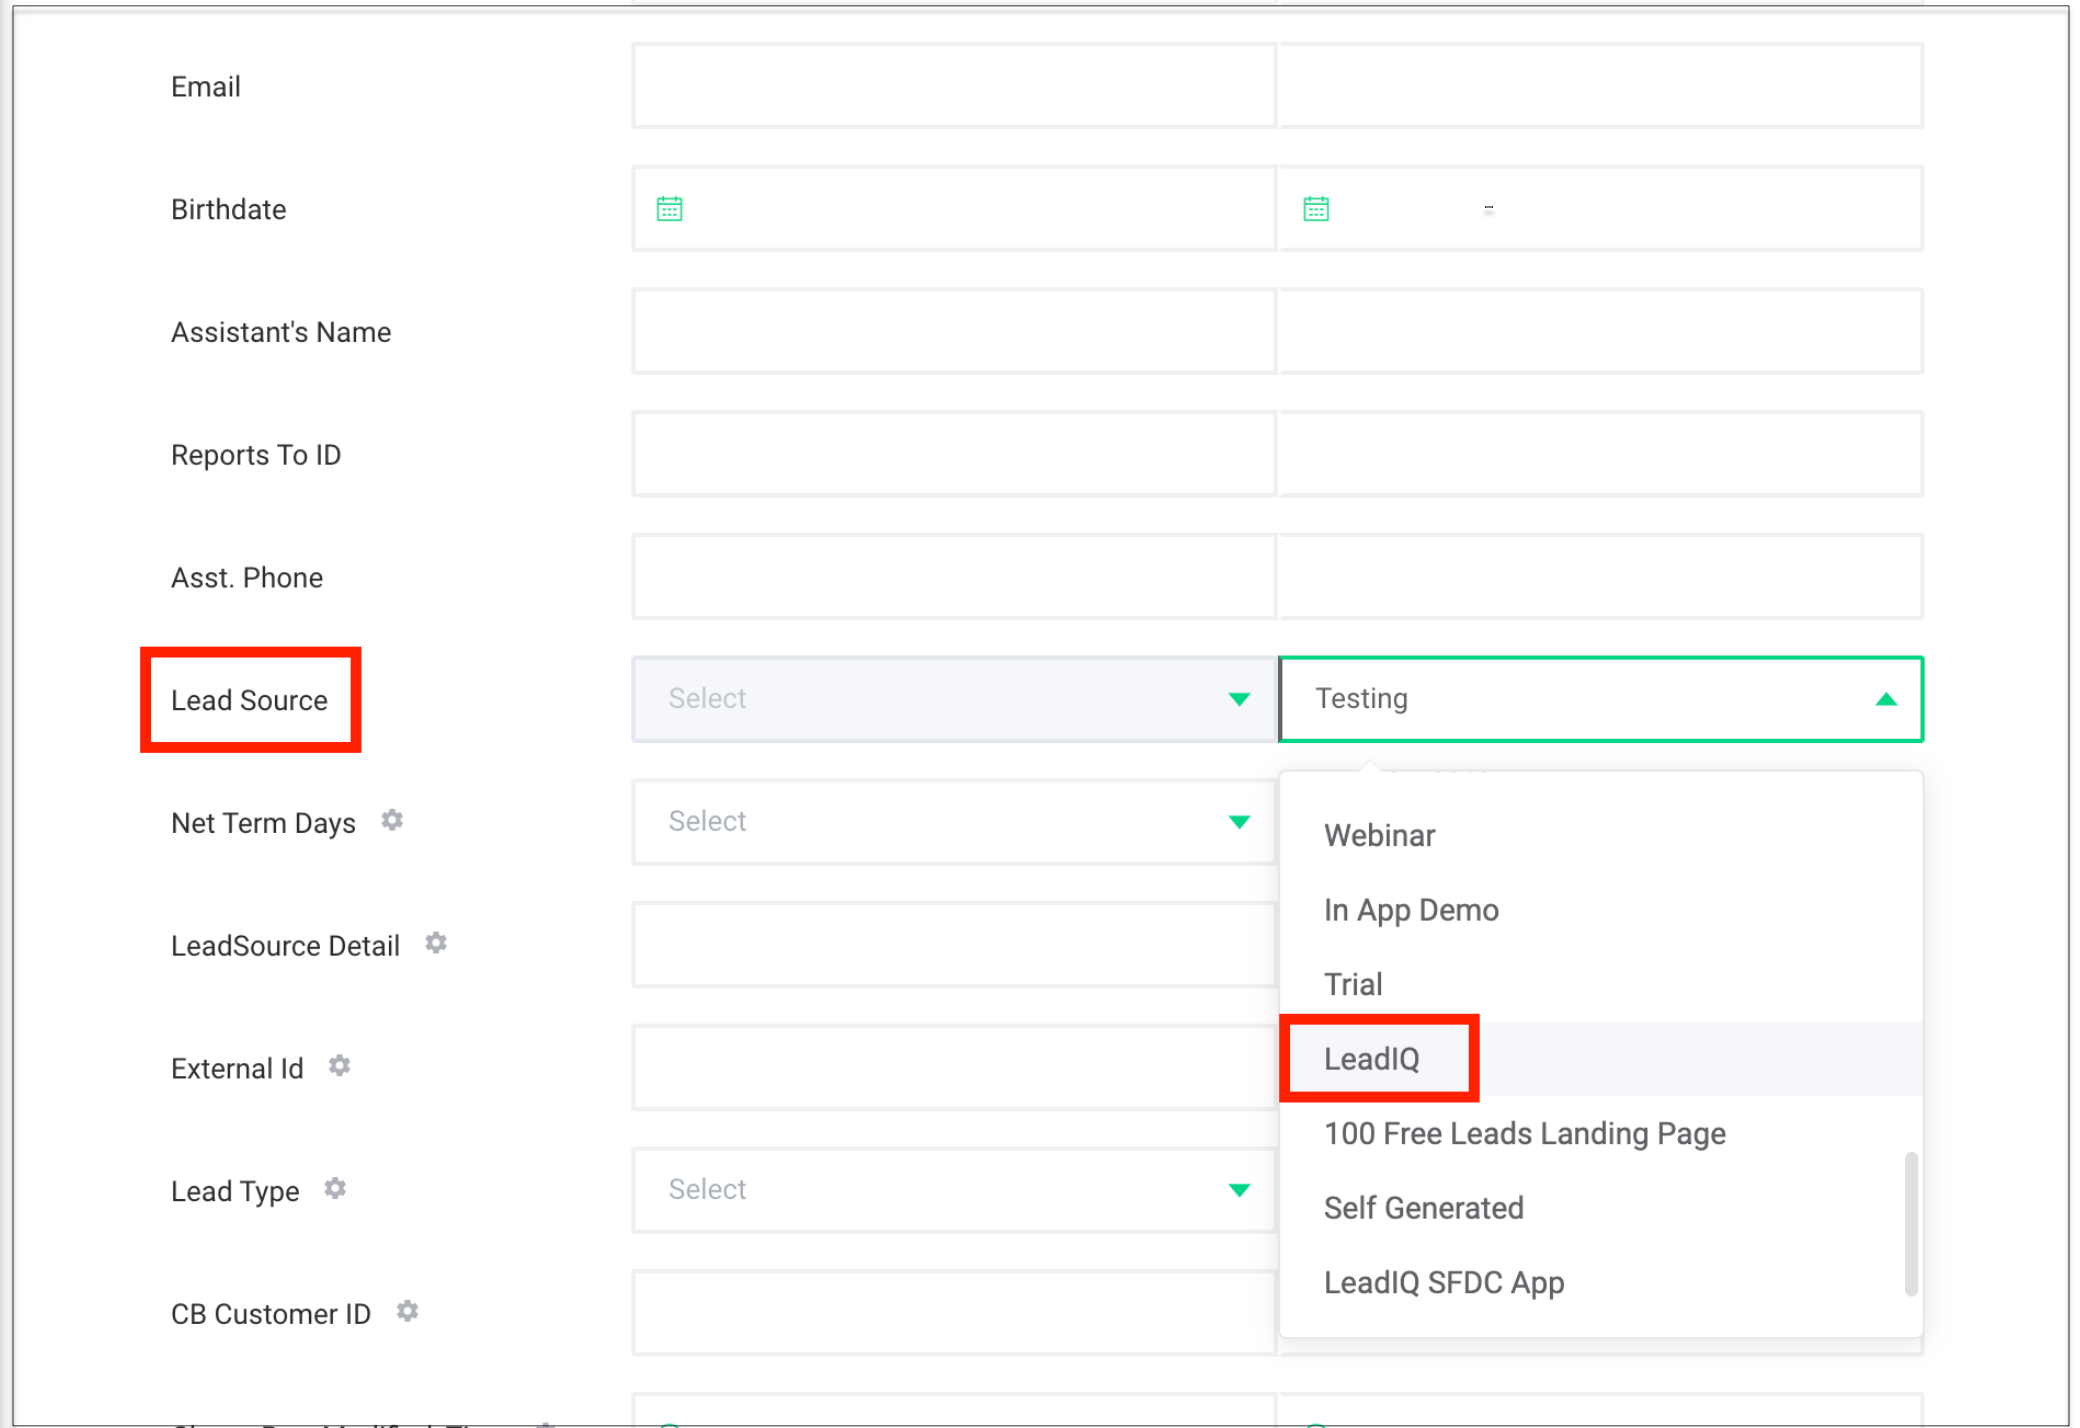Image resolution: width=2080 pixels, height=1428 pixels.
Task: Pick LeadIQ SFDC App option
Action: (x=1443, y=1282)
